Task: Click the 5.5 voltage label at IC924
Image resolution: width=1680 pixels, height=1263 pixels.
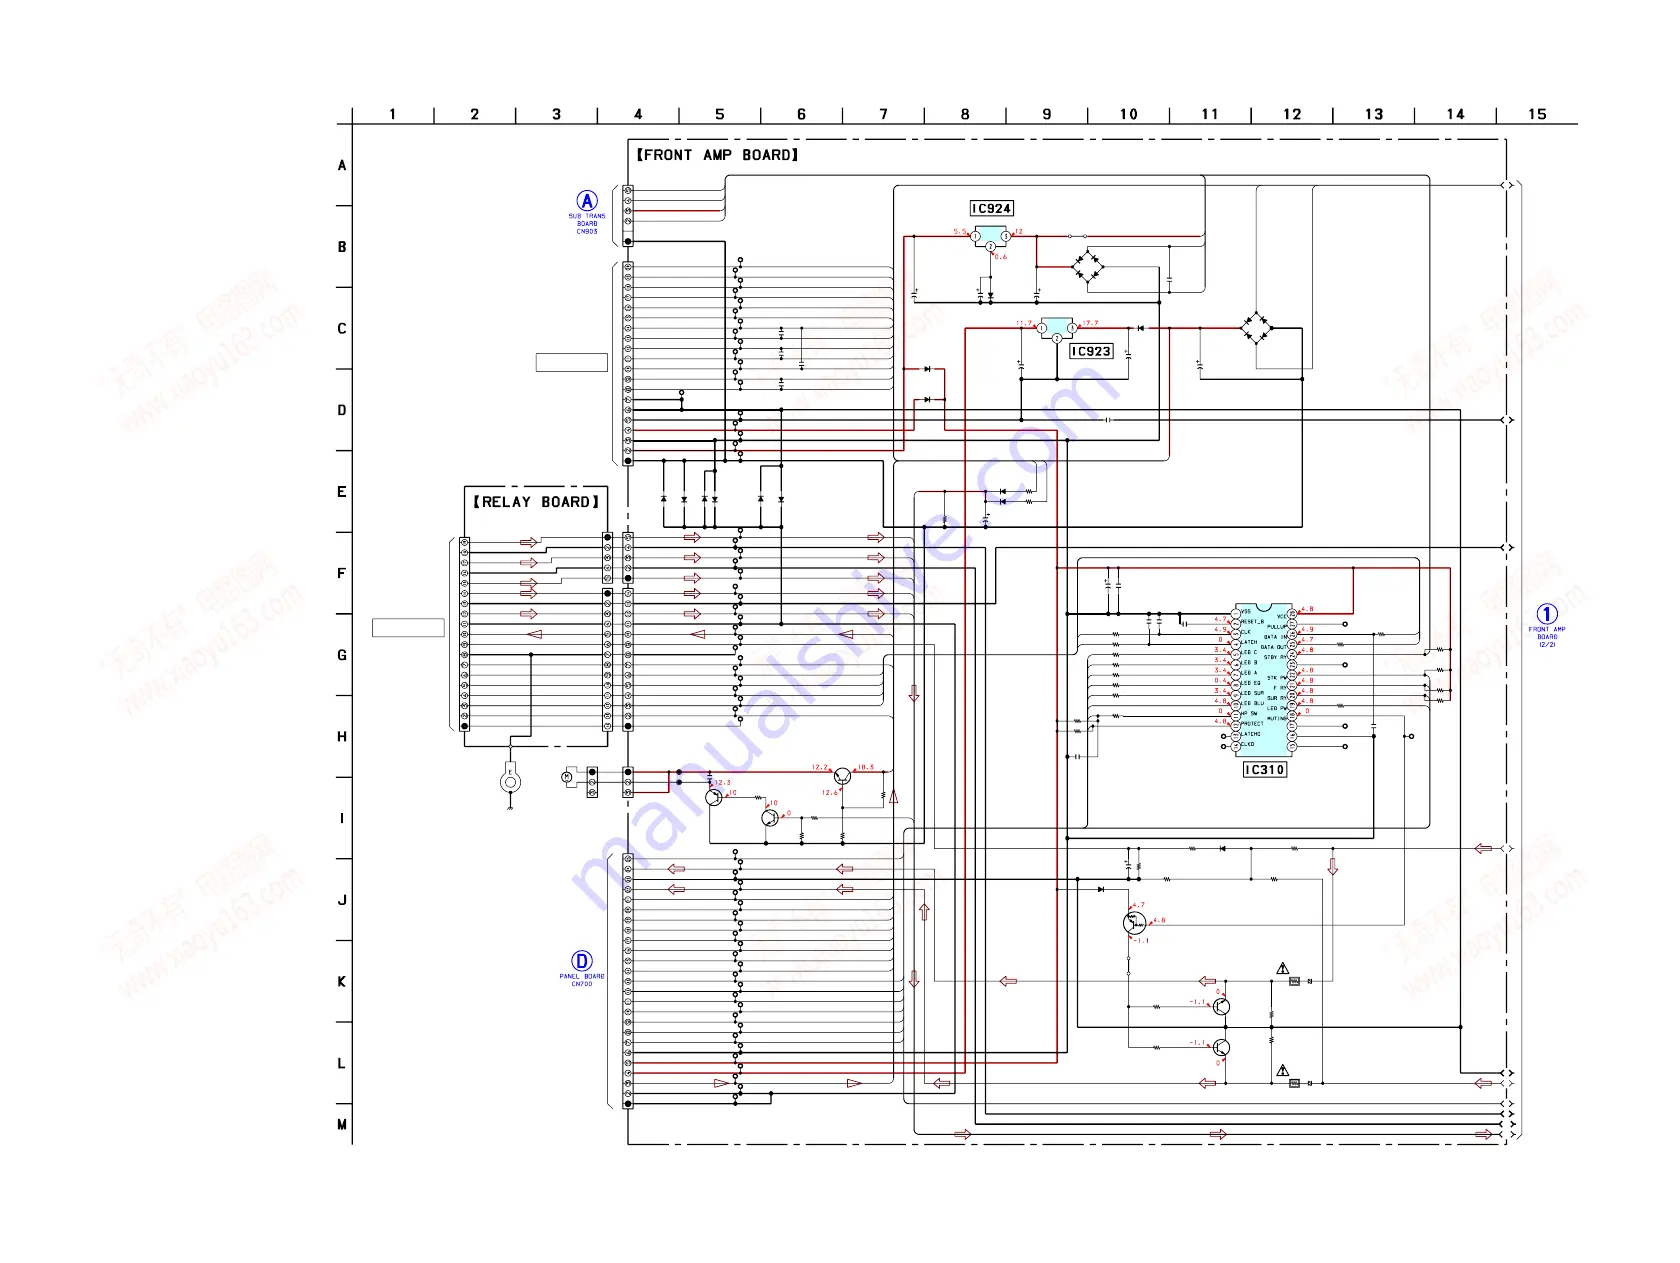Action: 960,232
